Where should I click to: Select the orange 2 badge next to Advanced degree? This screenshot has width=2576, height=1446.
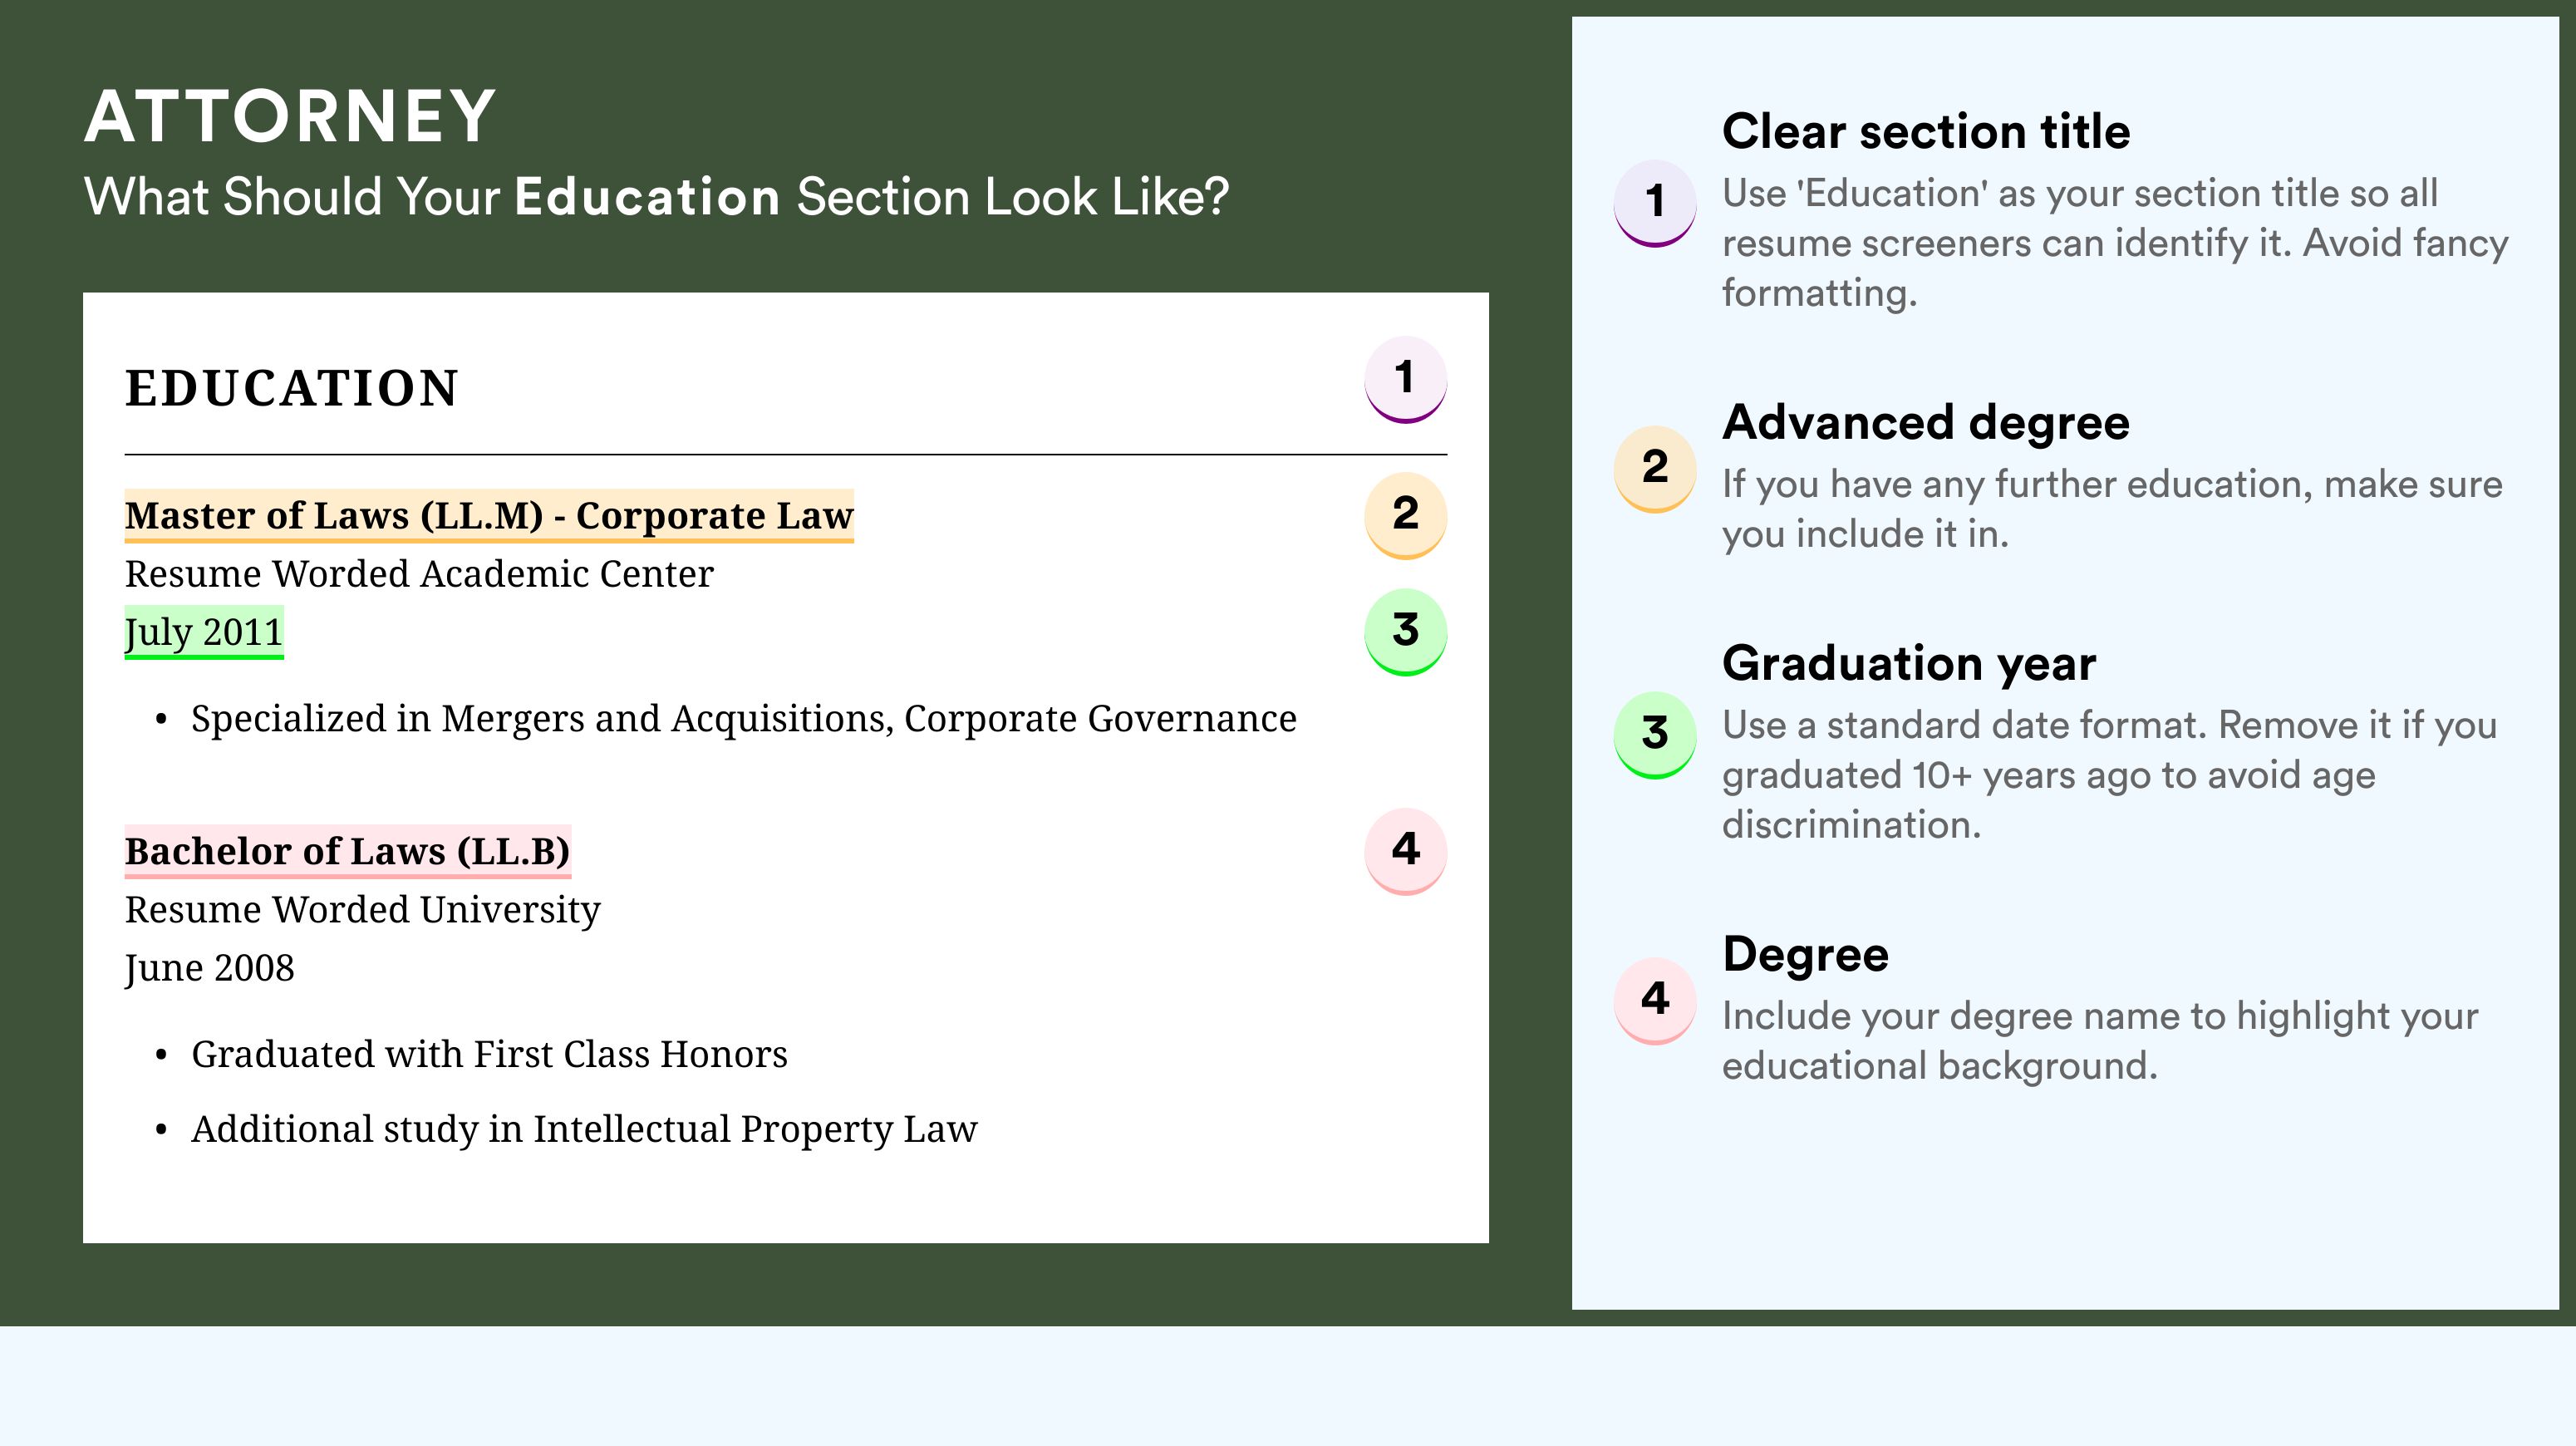[1654, 469]
